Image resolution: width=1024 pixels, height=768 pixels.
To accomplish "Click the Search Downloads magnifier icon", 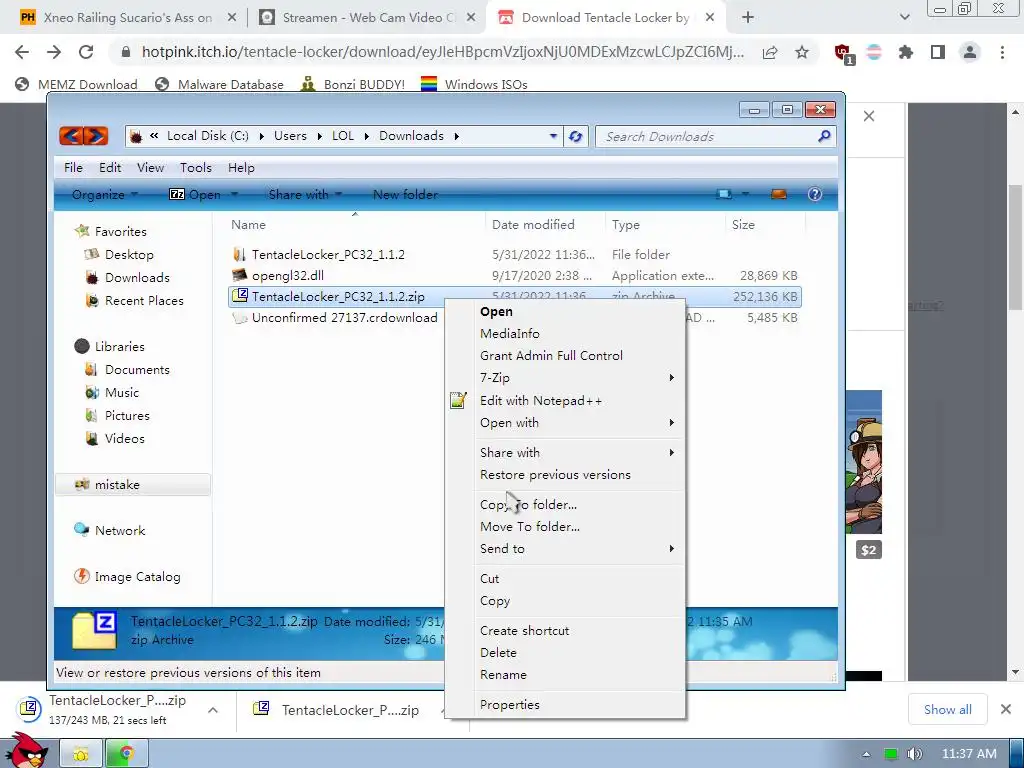I will 824,136.
